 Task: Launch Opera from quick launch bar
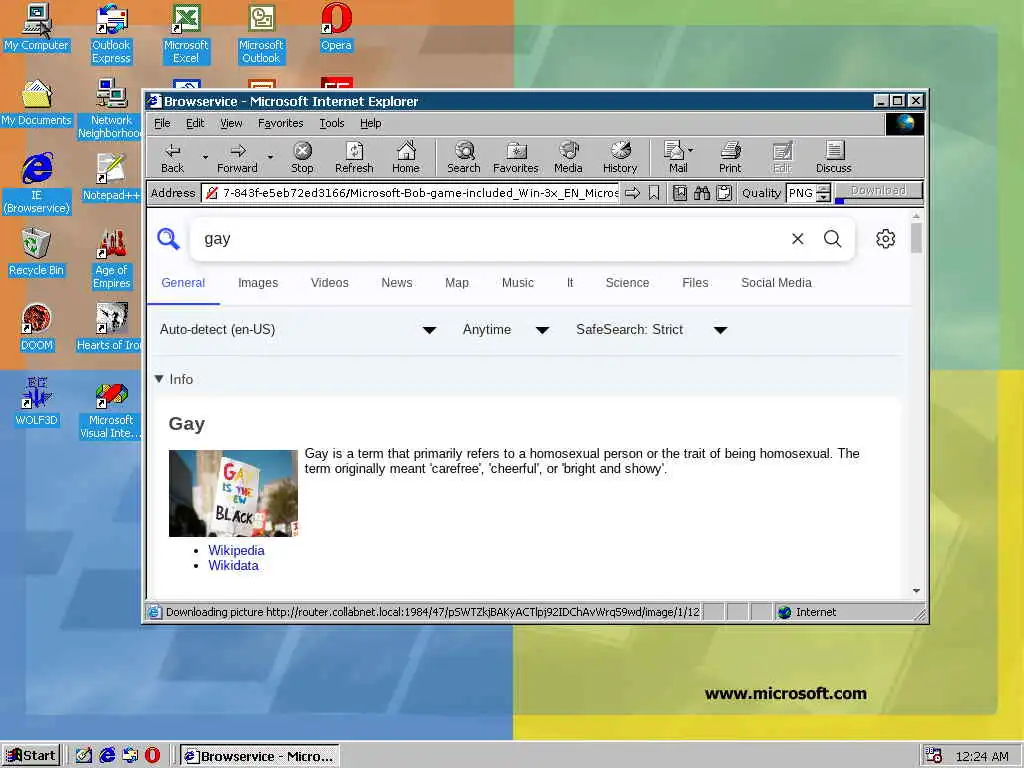point(152,756)
